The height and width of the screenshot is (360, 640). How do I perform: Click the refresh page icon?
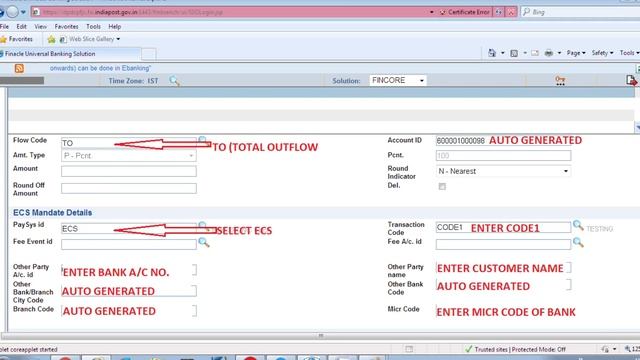coord(499,12)
